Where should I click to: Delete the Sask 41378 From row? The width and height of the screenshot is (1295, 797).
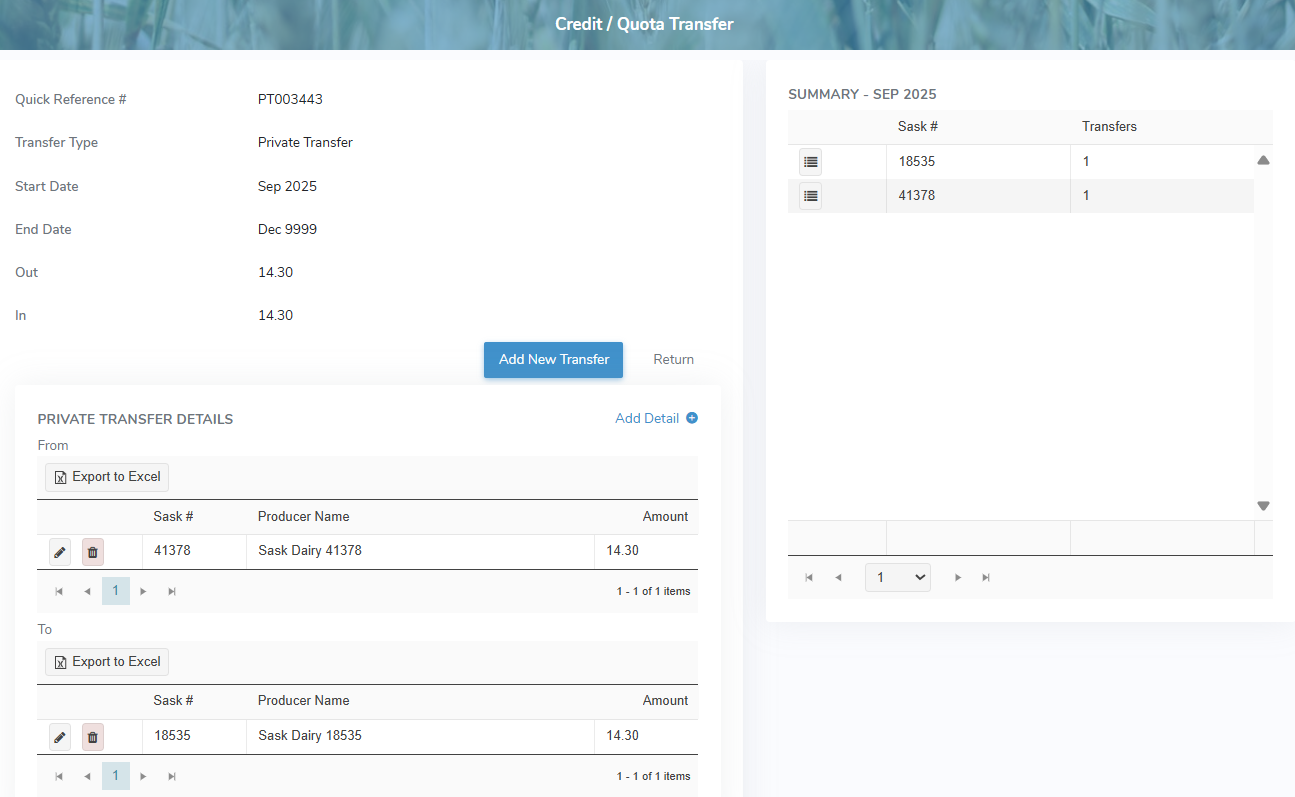[x=93, y=551]
